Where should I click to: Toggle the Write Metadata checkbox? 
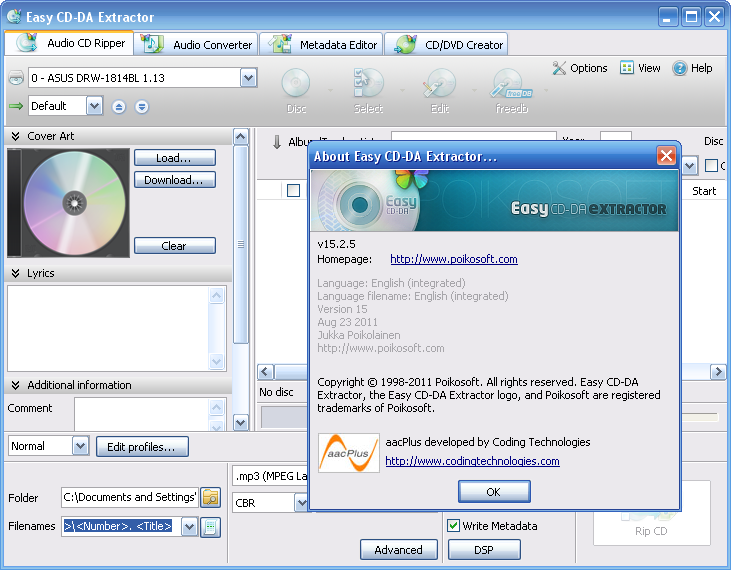(453, 526)
